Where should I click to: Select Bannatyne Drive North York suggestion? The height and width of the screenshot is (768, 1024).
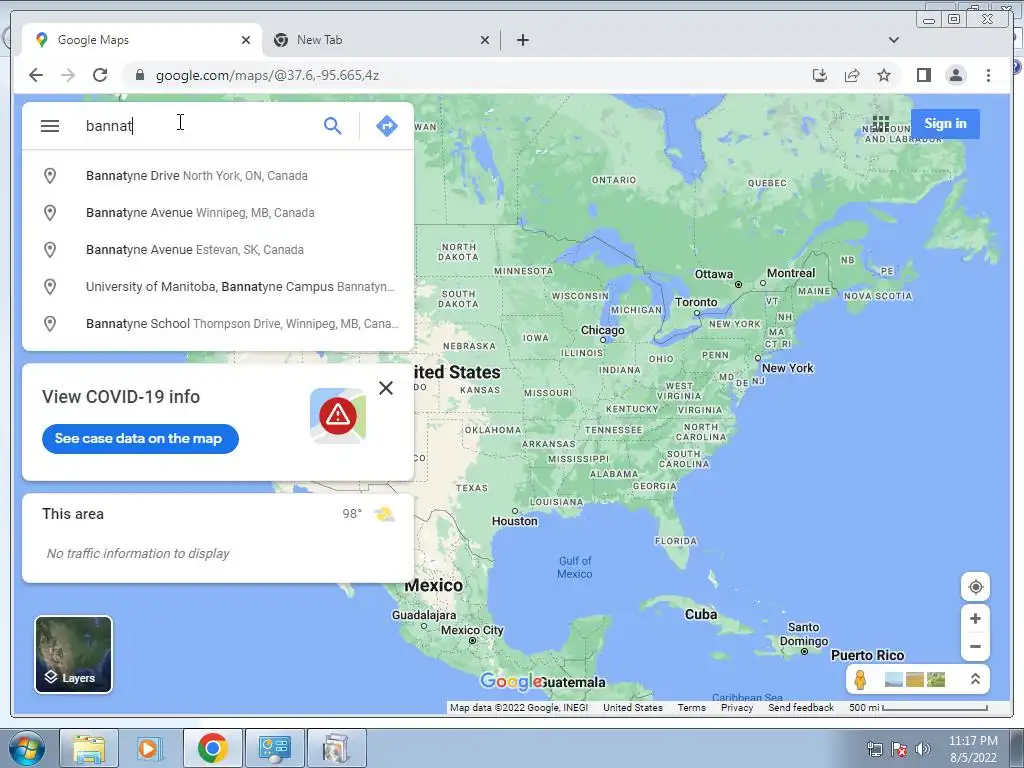coord(218,176)
